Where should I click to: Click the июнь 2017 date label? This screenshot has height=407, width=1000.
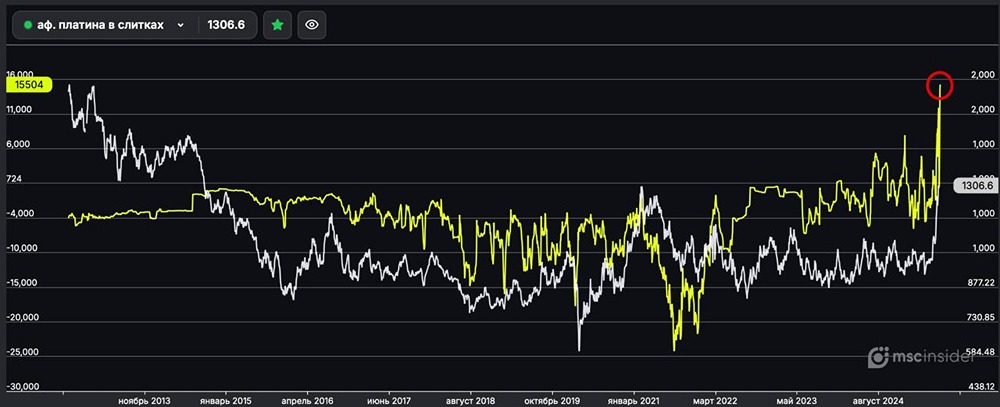(389, 401)
